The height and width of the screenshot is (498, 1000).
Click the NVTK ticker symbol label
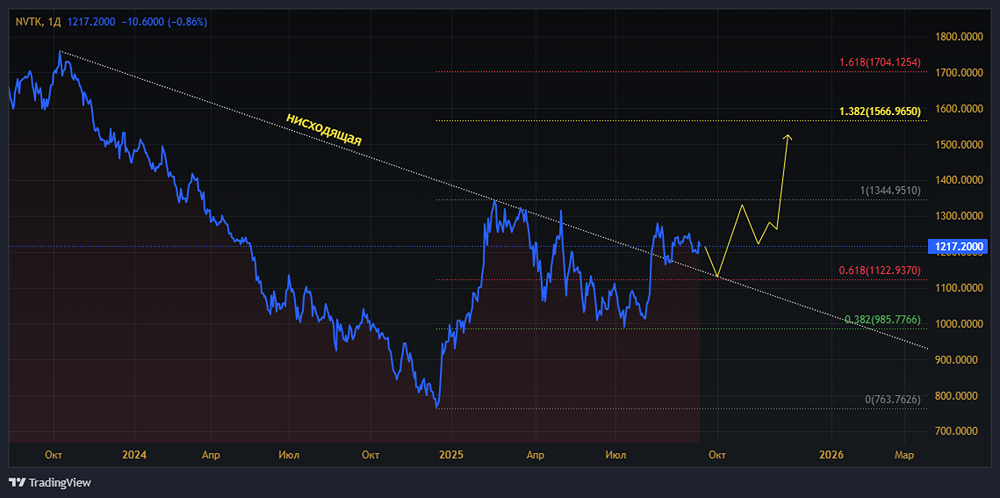(x=29, y=22)
